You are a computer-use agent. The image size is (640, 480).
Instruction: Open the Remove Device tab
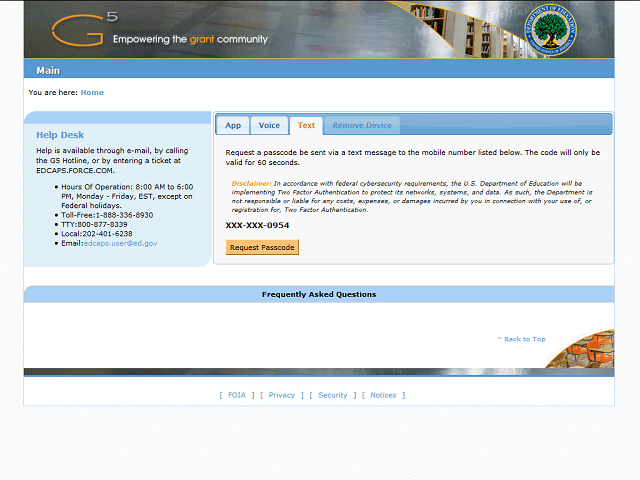pyautogui.click(x=362, y=125)
